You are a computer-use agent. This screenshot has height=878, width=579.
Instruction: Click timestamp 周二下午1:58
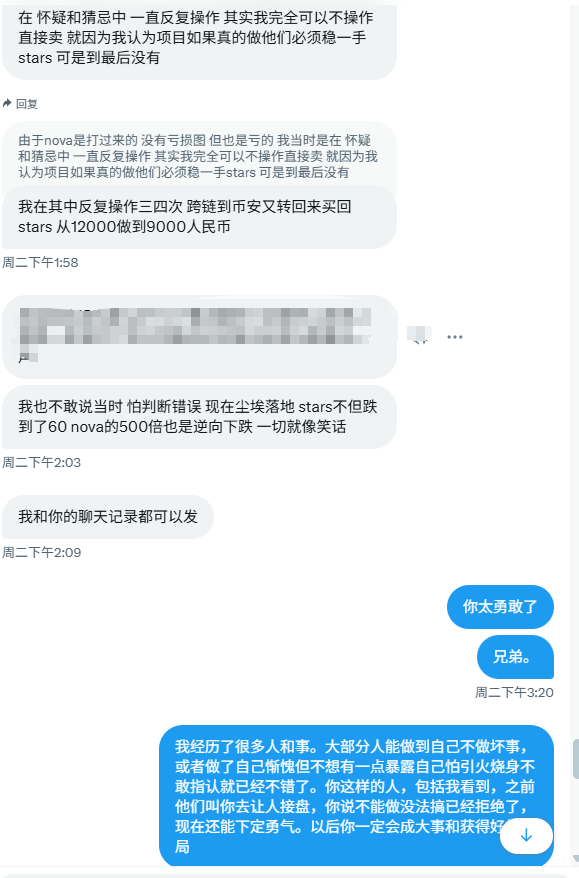coord(40,262)
